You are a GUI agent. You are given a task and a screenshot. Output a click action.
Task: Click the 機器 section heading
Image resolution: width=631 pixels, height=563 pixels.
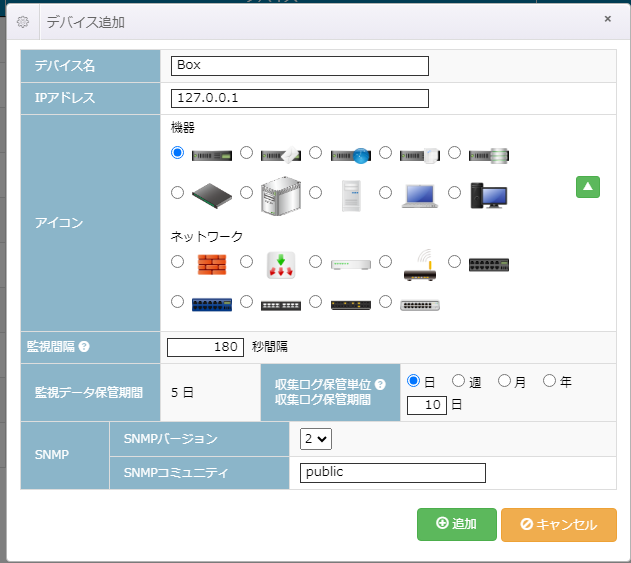click(x=183, y=128)
